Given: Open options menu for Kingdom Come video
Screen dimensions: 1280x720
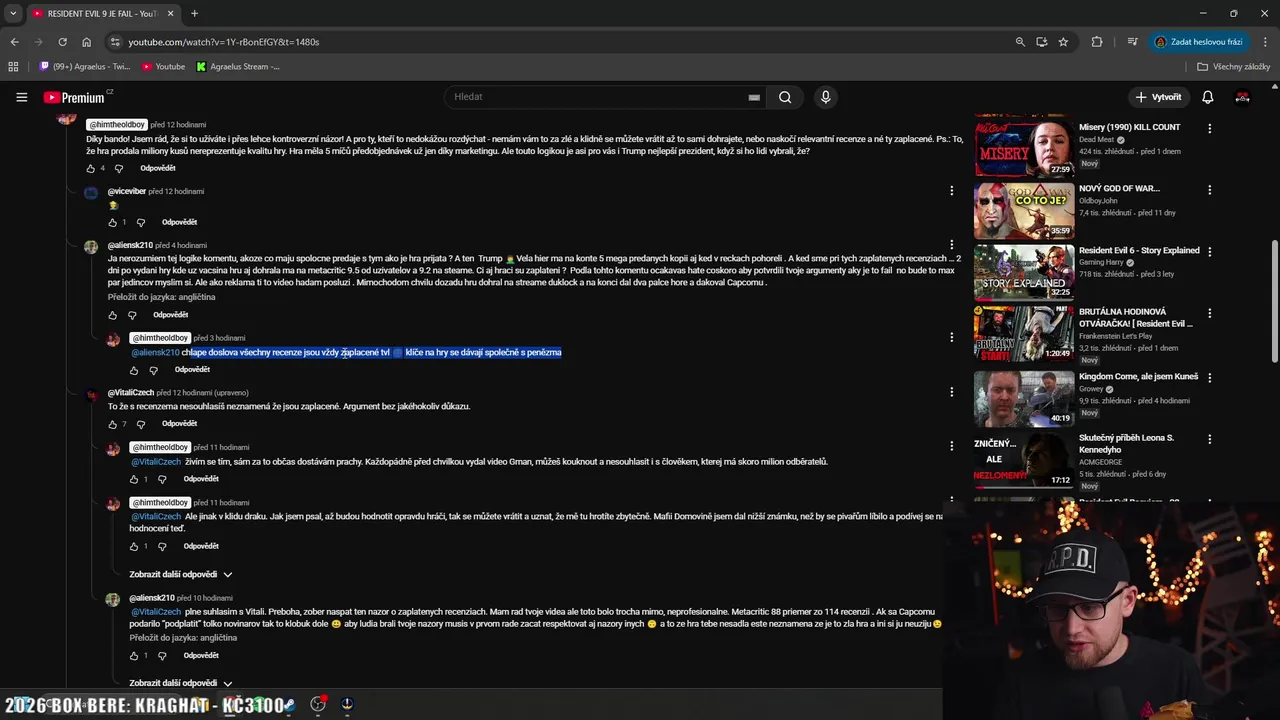Looking at the screenshot, I should [1209, 378].
